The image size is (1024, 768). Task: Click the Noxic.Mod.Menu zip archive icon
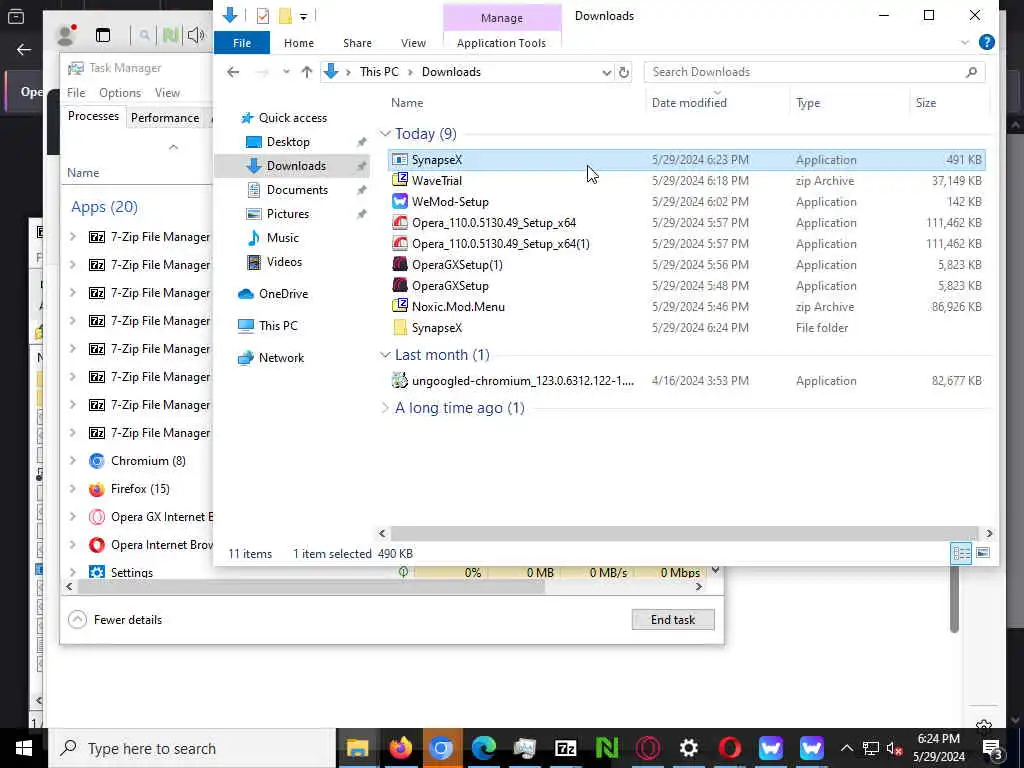pyautogui.click(x=400, y=306)
